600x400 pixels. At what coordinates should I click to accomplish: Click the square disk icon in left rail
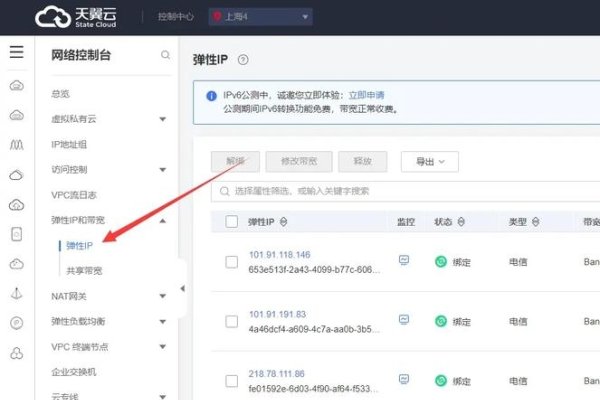pos(16,234)
